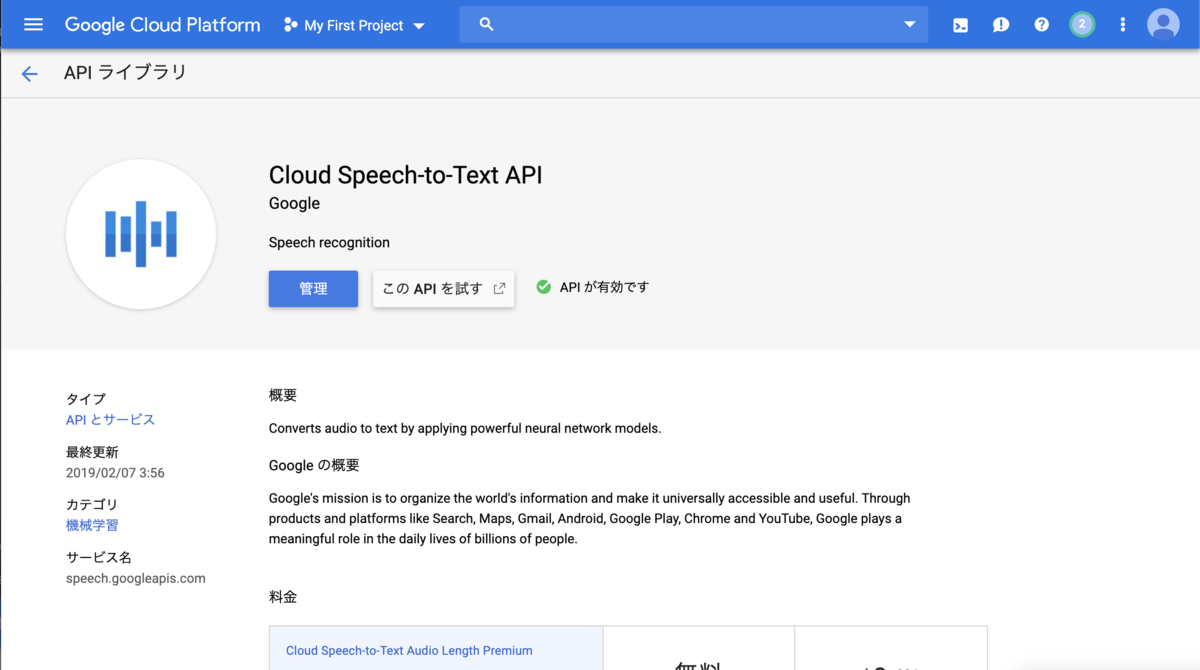Viewport: 1200px width, 670px height.
Task: Click the Cloud Speech-to-Text API heading
Action: pyautogui.click(x=406, y=175)
